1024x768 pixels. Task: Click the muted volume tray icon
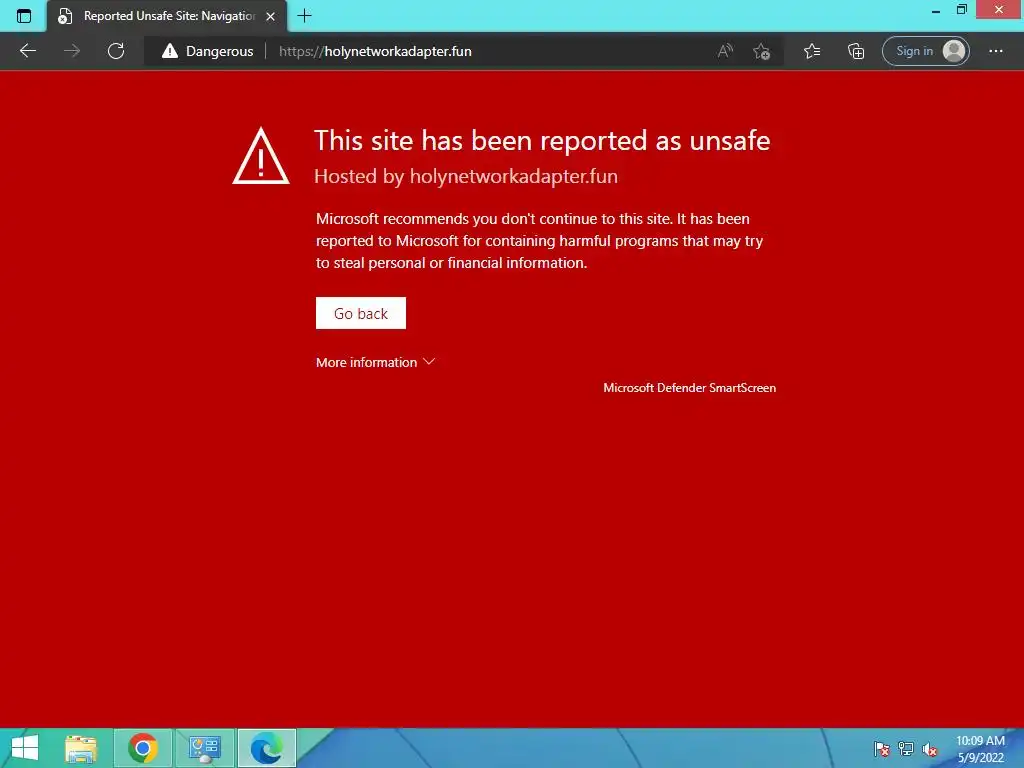coord(929,749)
